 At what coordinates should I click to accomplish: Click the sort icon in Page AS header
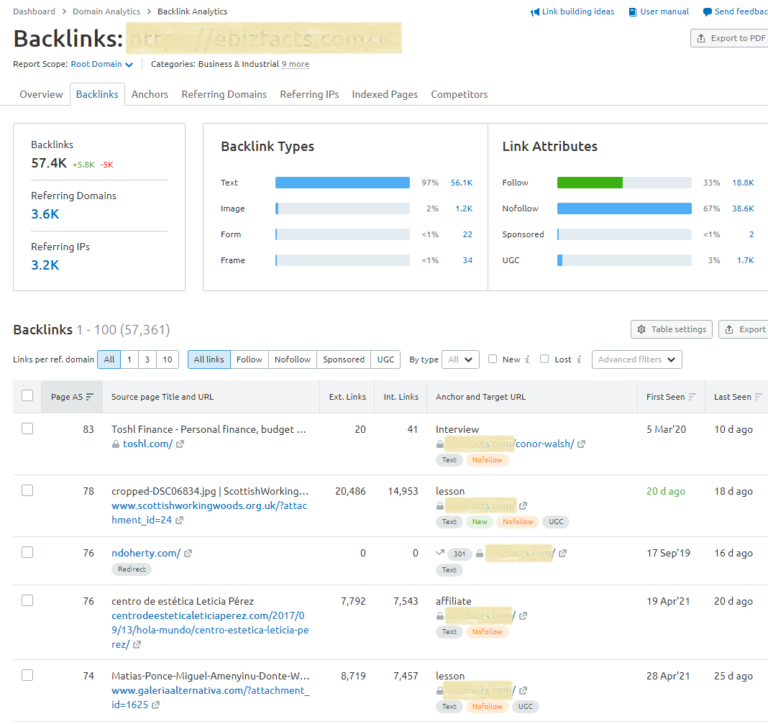click(x=90, y=397)
